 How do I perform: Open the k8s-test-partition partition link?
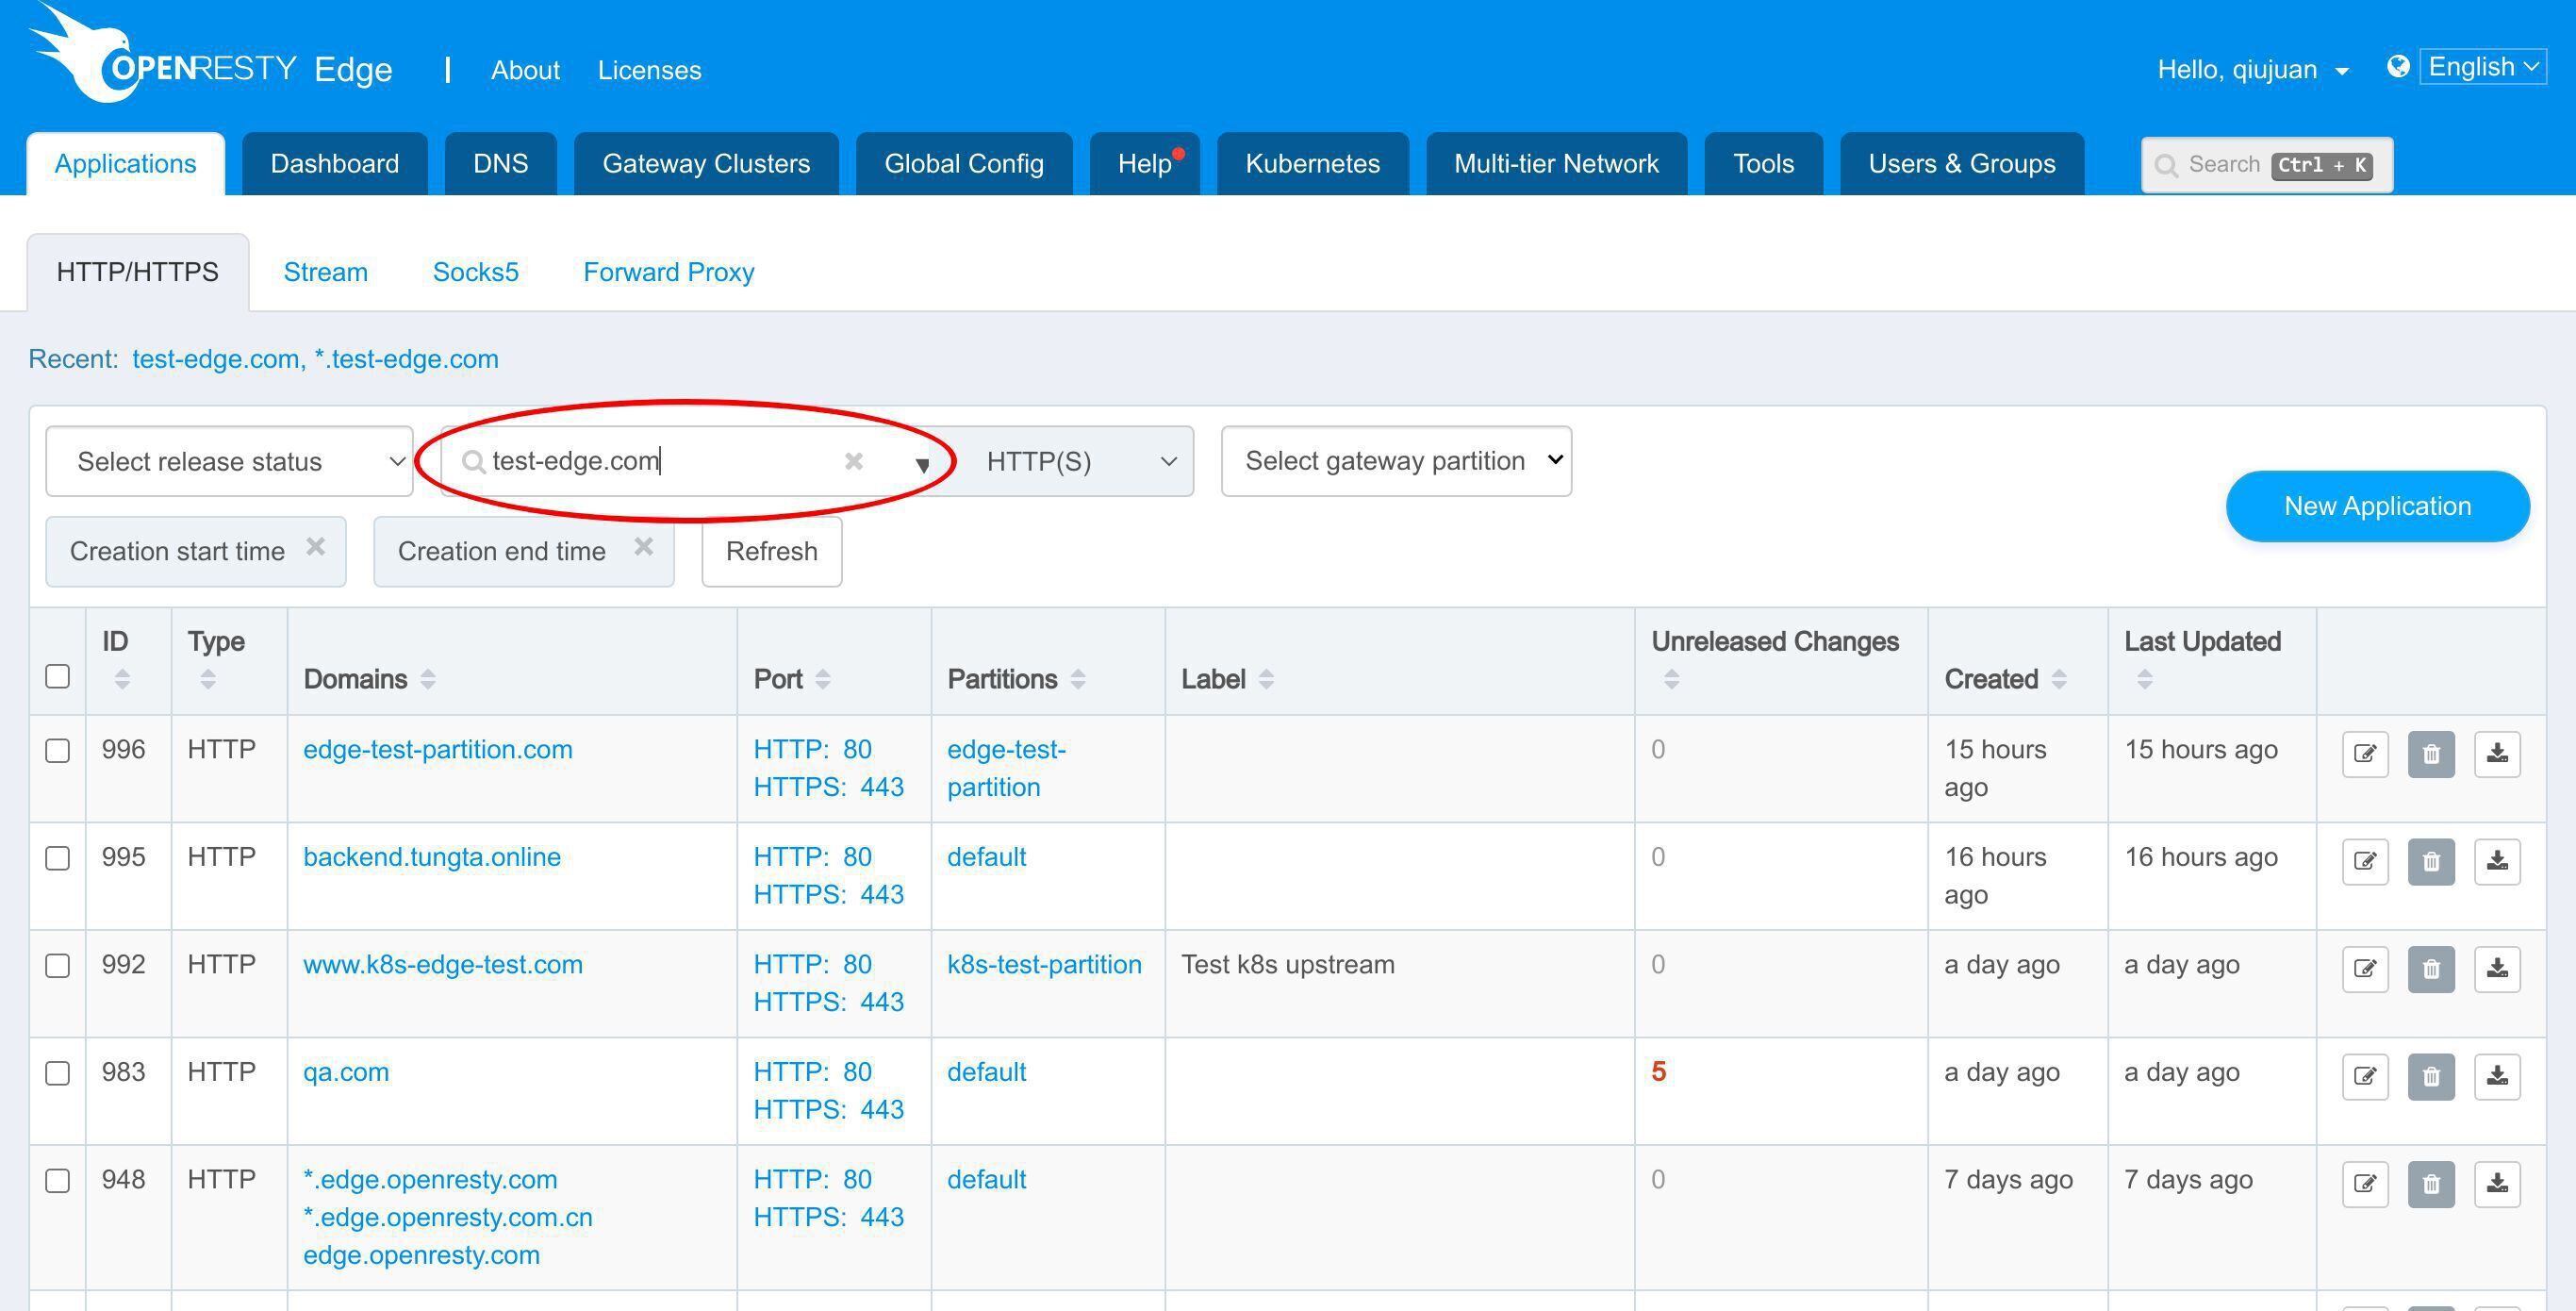[1044, 964]
